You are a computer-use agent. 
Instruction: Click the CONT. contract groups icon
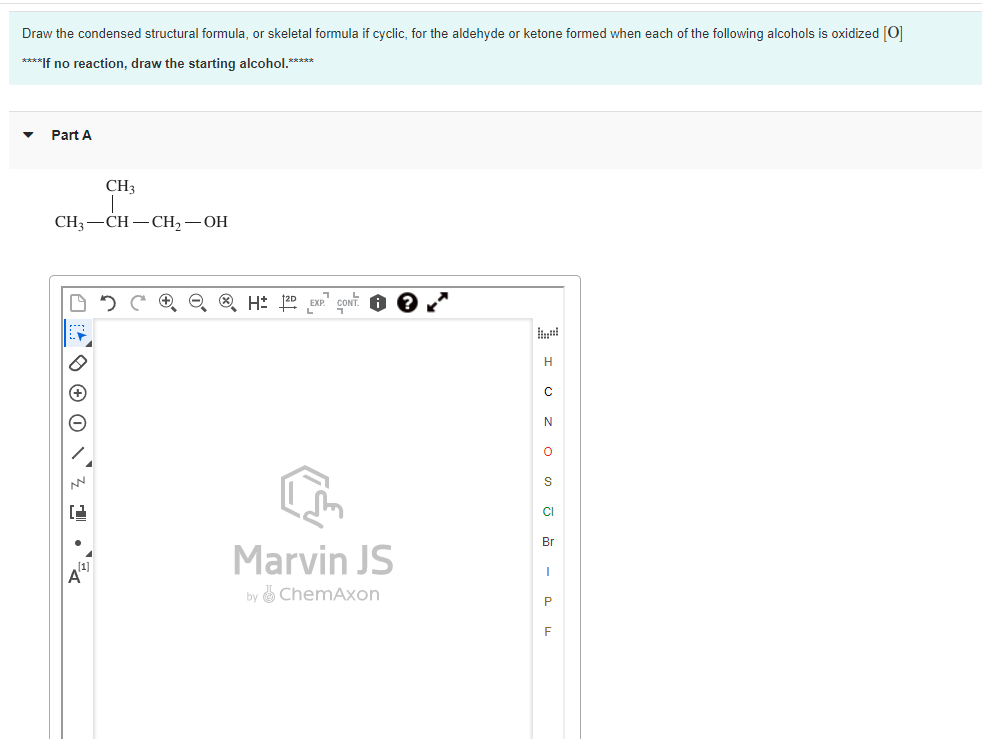pos(348,302)
